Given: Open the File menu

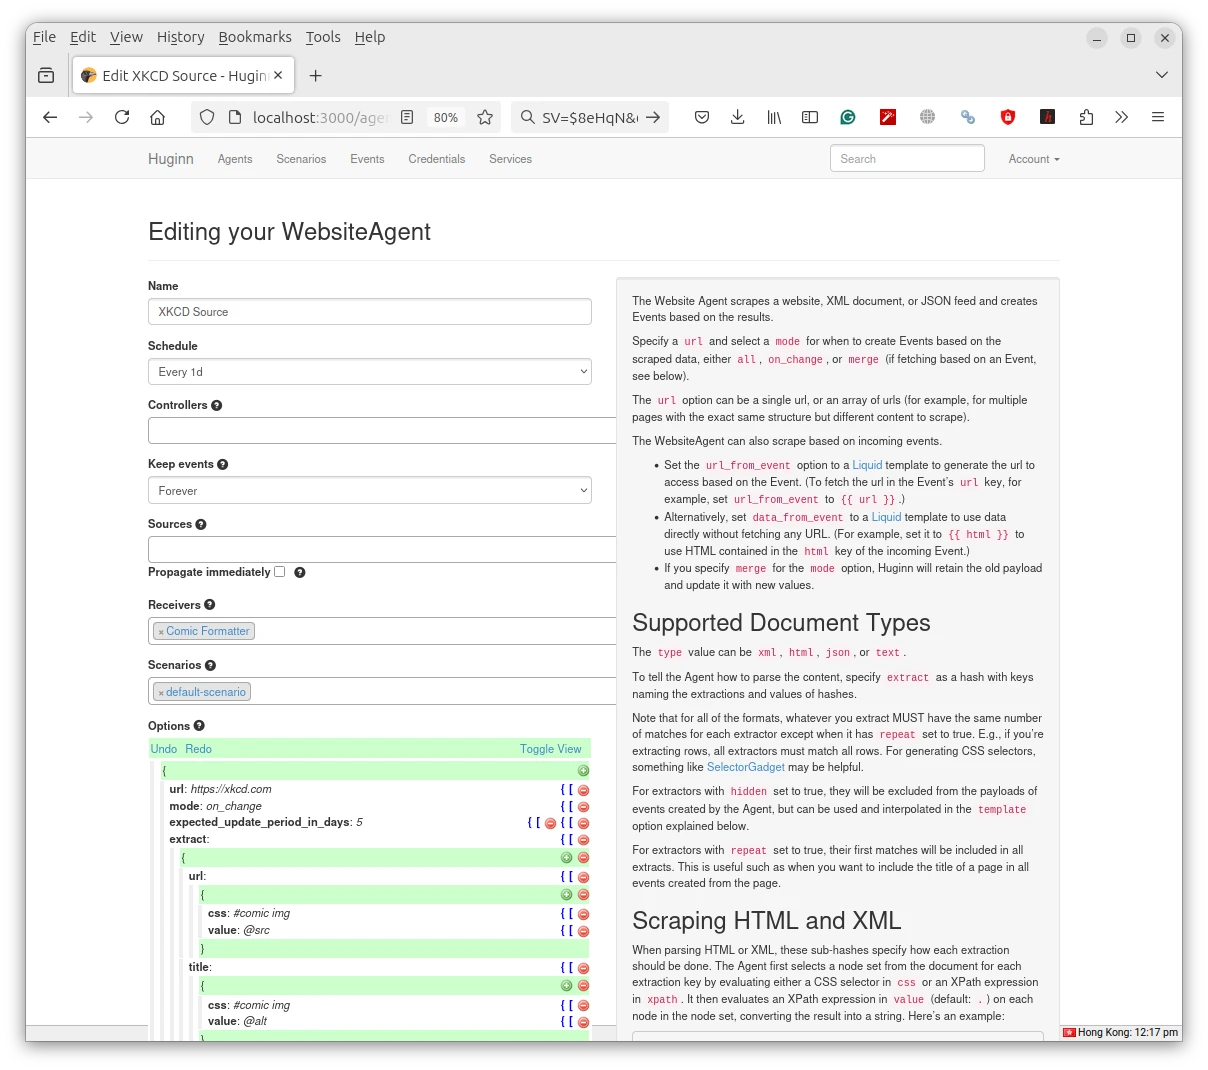Looking at the screenshot, I should coord(45,37).
